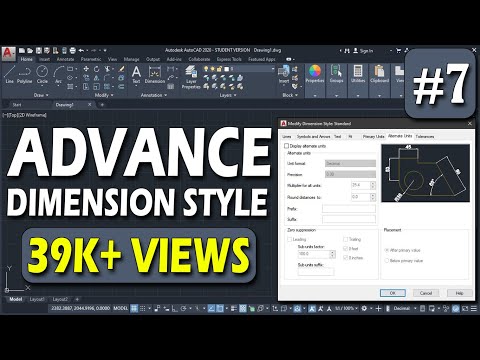Click Round distances to stepper
Viewport: 480px width, 360px height.
tap(373, 197)
